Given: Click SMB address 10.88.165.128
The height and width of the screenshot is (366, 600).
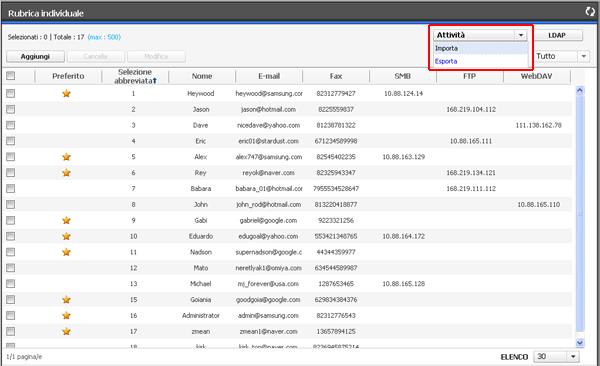Looking at the screenshot, I should (x=404, y=284).
